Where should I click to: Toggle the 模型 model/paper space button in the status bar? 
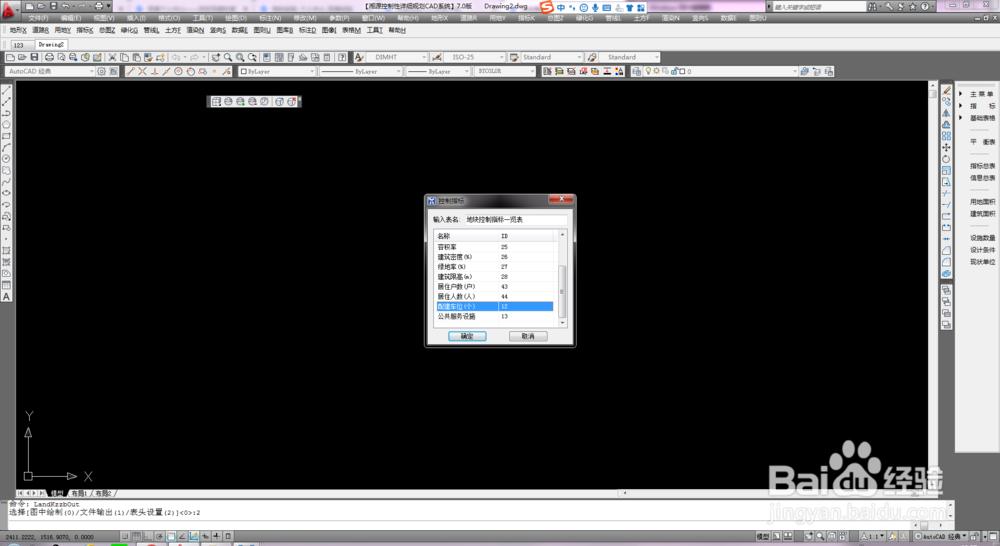point(763,536)
